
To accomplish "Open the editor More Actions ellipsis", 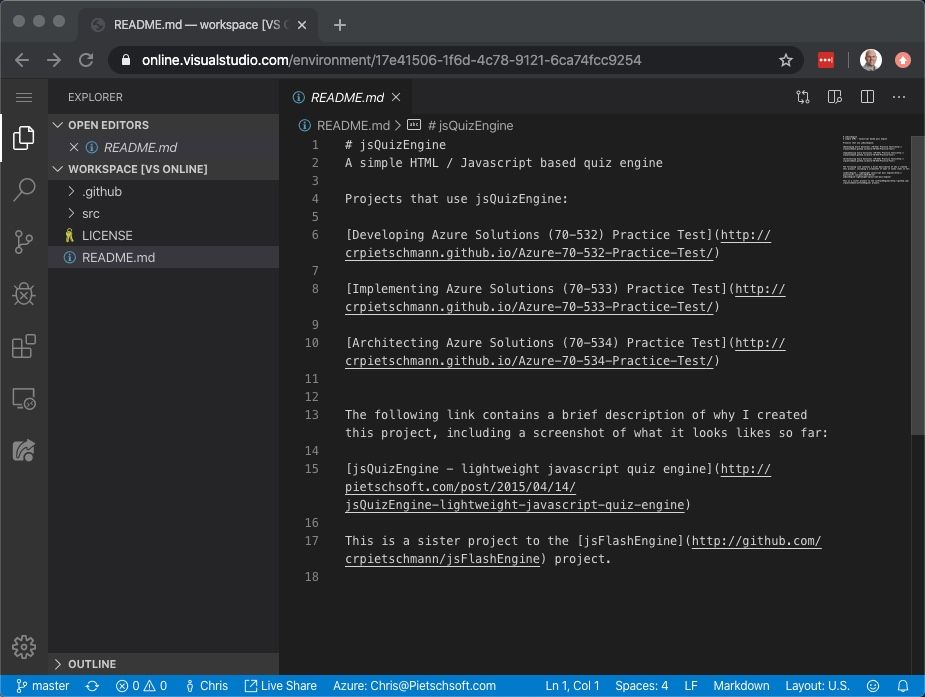I will click(x=898, y=97).
